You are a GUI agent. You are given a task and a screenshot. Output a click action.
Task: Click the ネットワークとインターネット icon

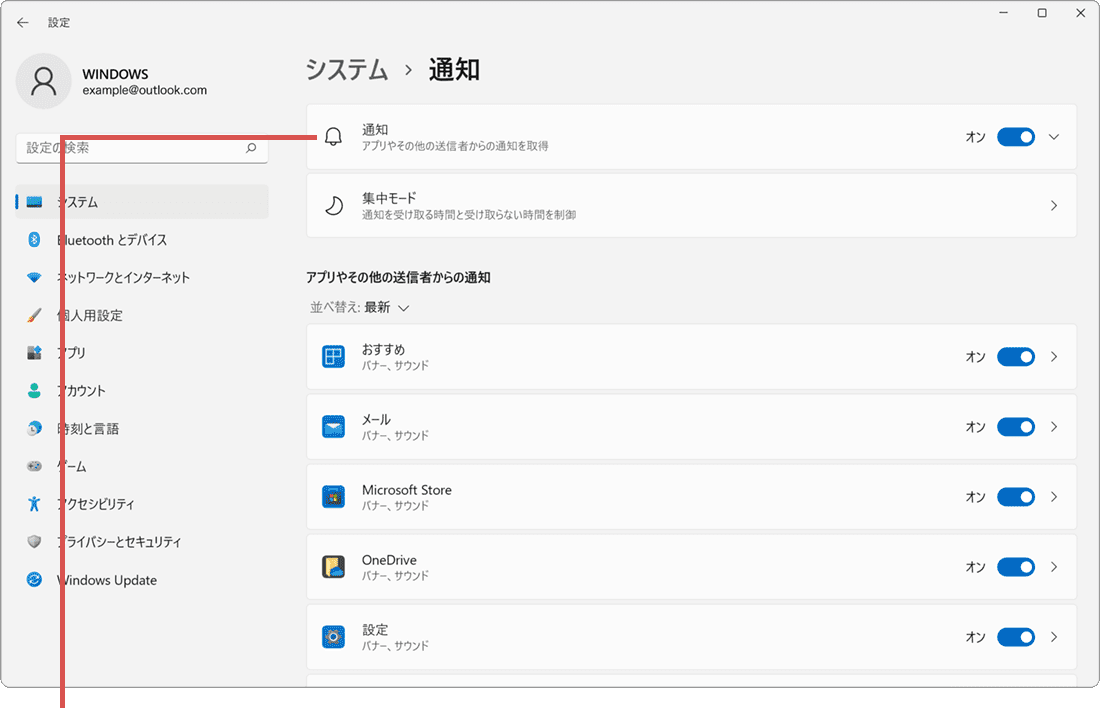[x=32, y=277]
